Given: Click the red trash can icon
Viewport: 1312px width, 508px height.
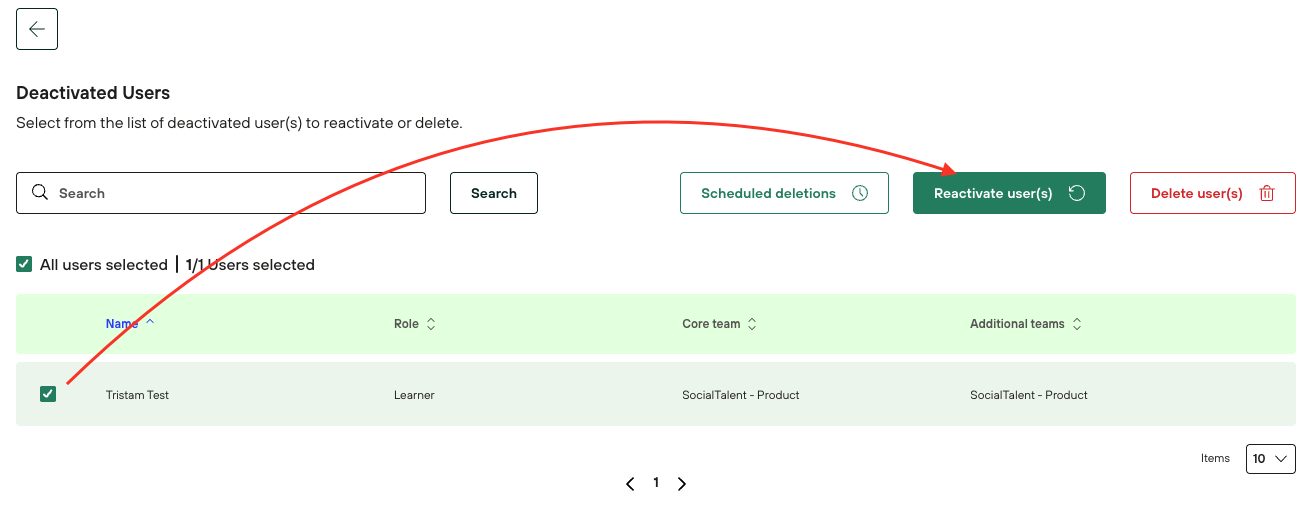Looking at the screenshot, I should coord(1266,193).
